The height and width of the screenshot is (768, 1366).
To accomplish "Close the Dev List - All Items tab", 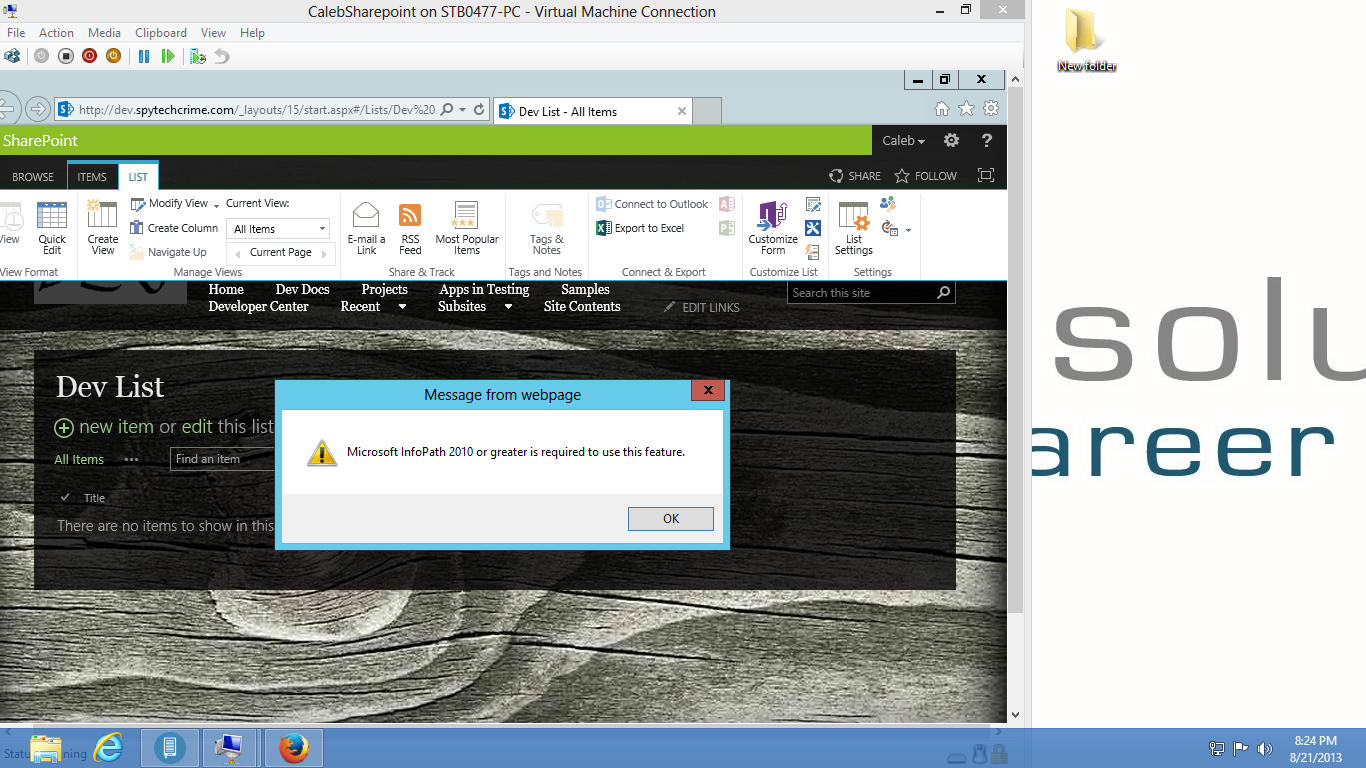I will [682, 111].
